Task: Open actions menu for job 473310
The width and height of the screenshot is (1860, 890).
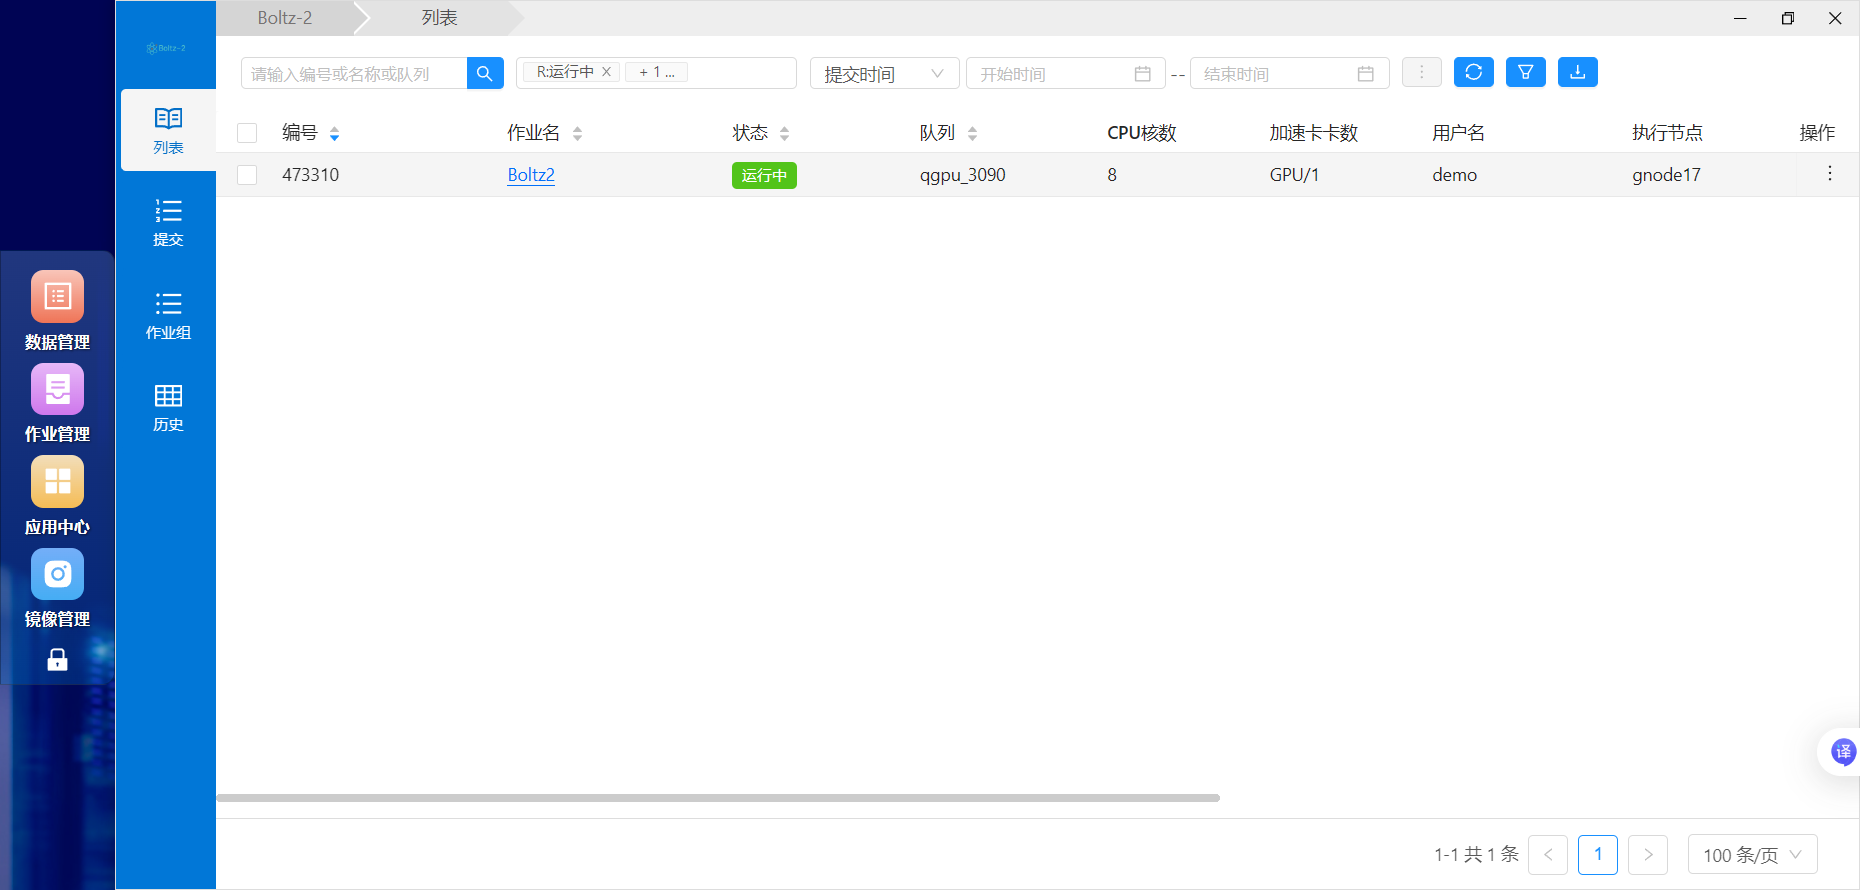Action: point(1829,173)
